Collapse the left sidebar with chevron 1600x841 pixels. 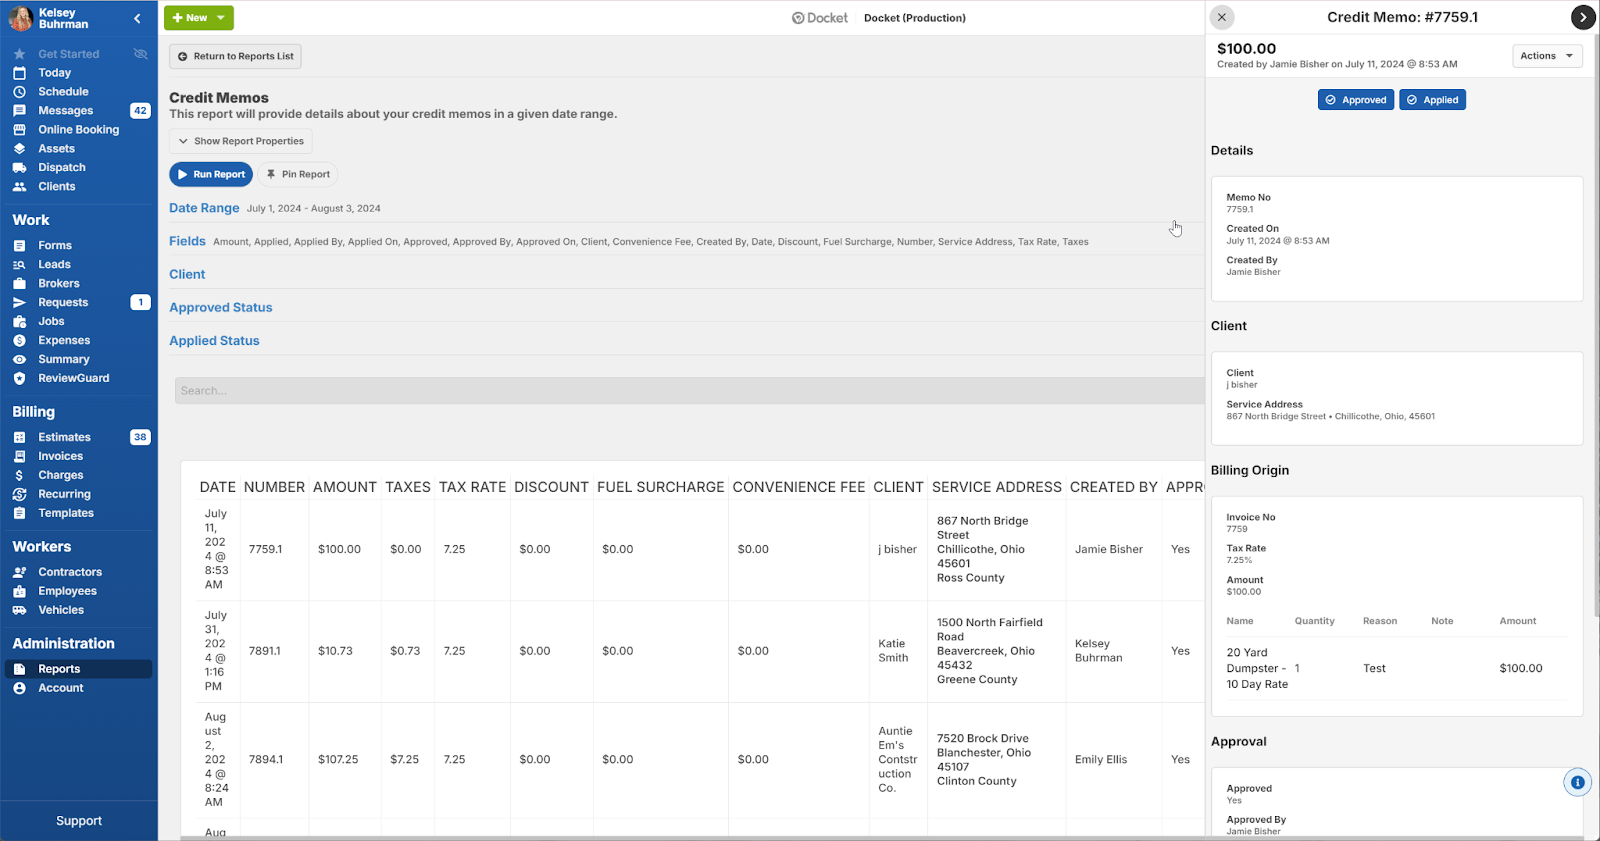pyautogui.click(x=137, y=18)
